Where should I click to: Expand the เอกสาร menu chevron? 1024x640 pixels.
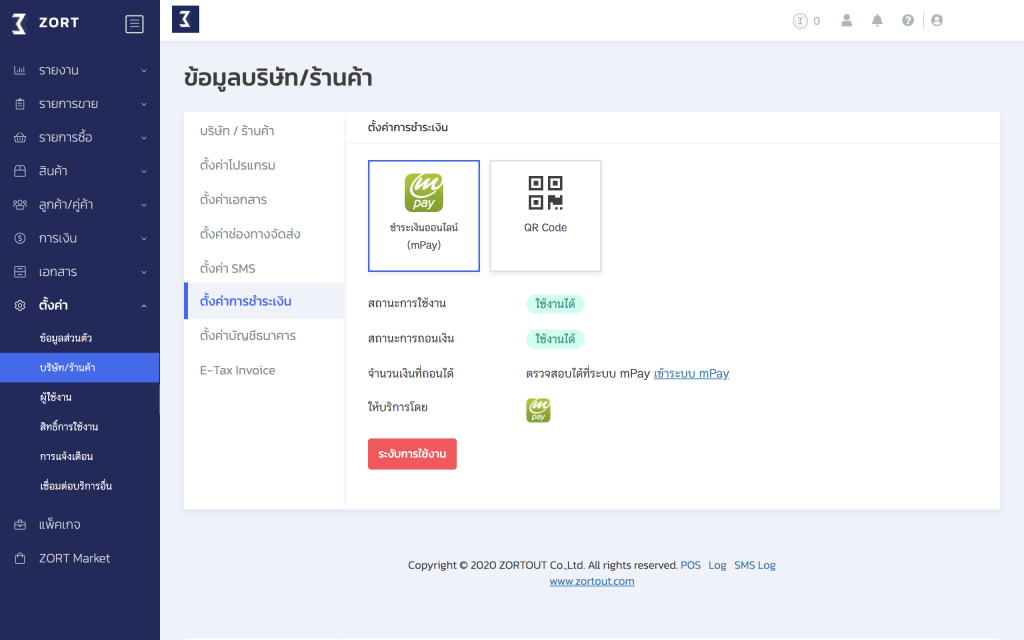[x=144, y=272]
